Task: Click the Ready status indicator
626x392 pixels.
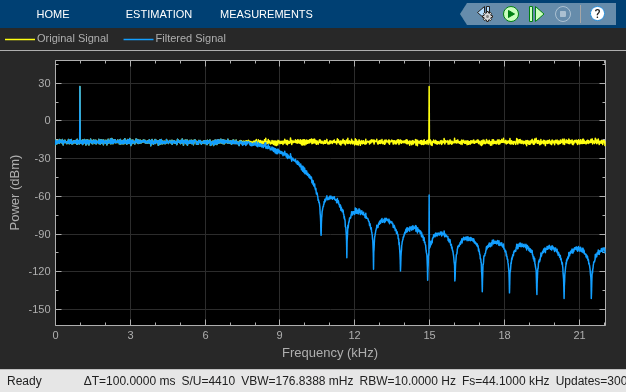Action: tap(24, 381)
